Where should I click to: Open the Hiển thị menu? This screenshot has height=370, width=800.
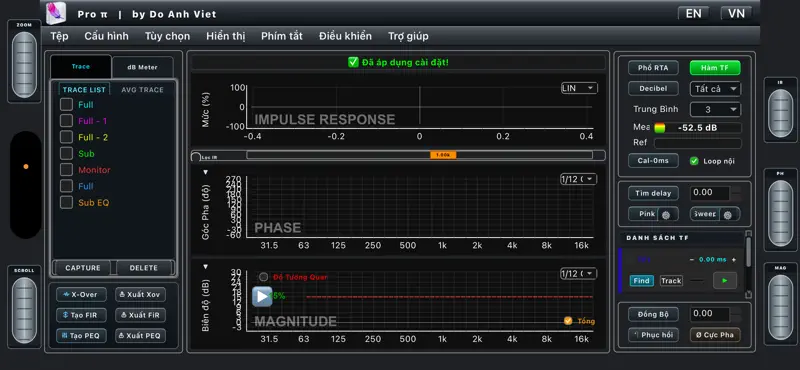pos(226,36)
